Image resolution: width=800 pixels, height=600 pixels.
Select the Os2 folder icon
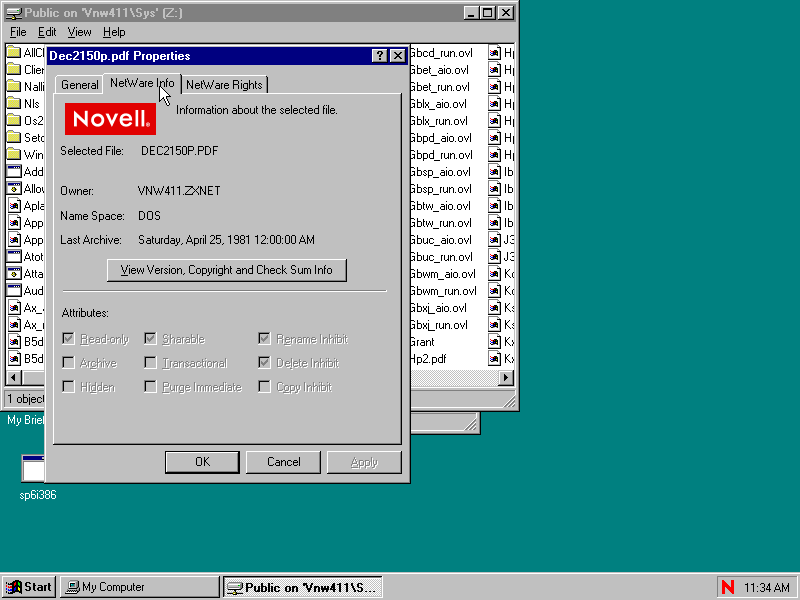click(x=14, y=120)
